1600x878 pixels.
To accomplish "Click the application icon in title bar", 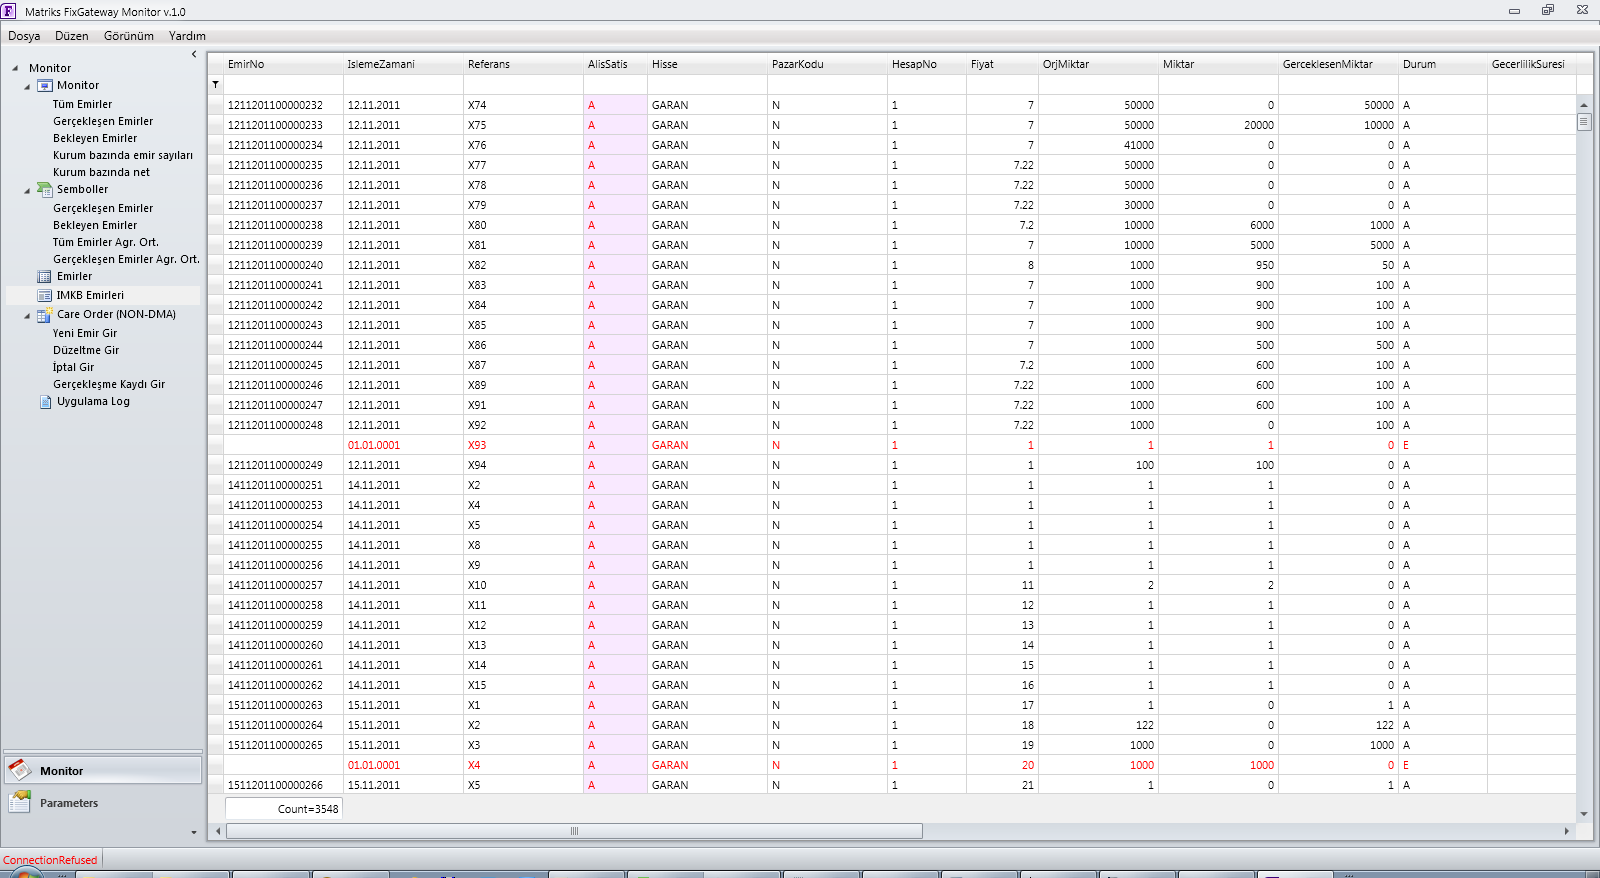I will point(8,11).
